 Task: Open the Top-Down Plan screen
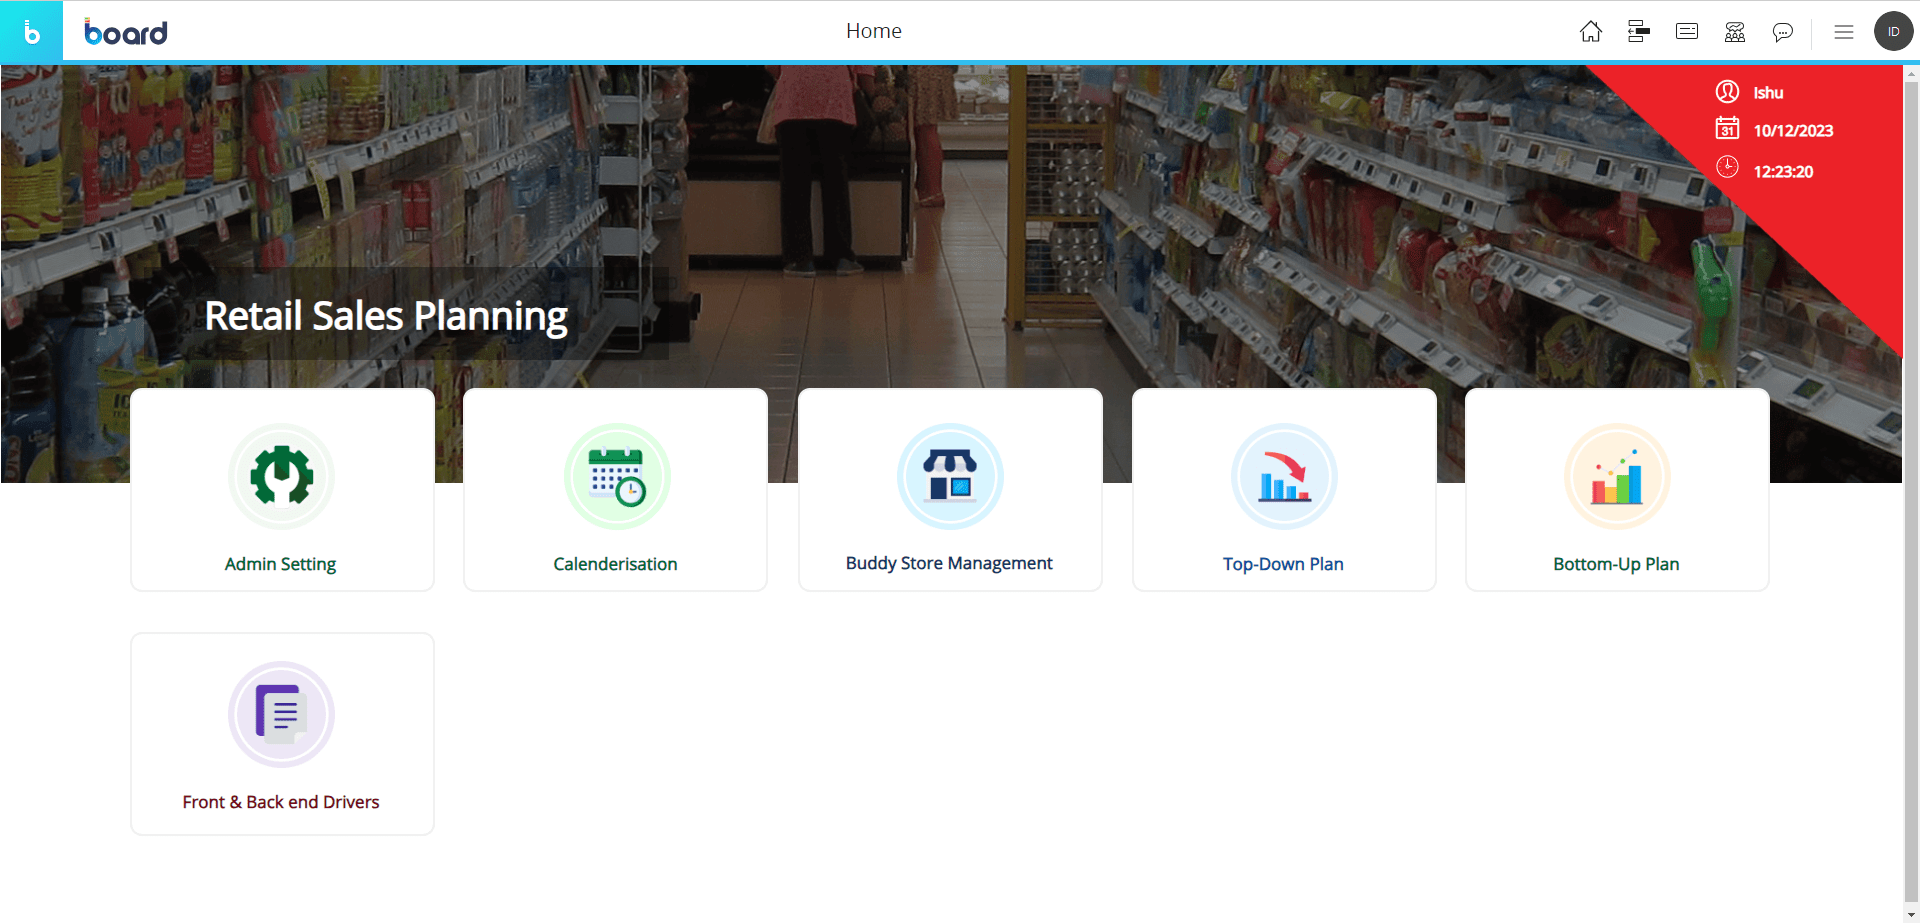coord(1283,489)
